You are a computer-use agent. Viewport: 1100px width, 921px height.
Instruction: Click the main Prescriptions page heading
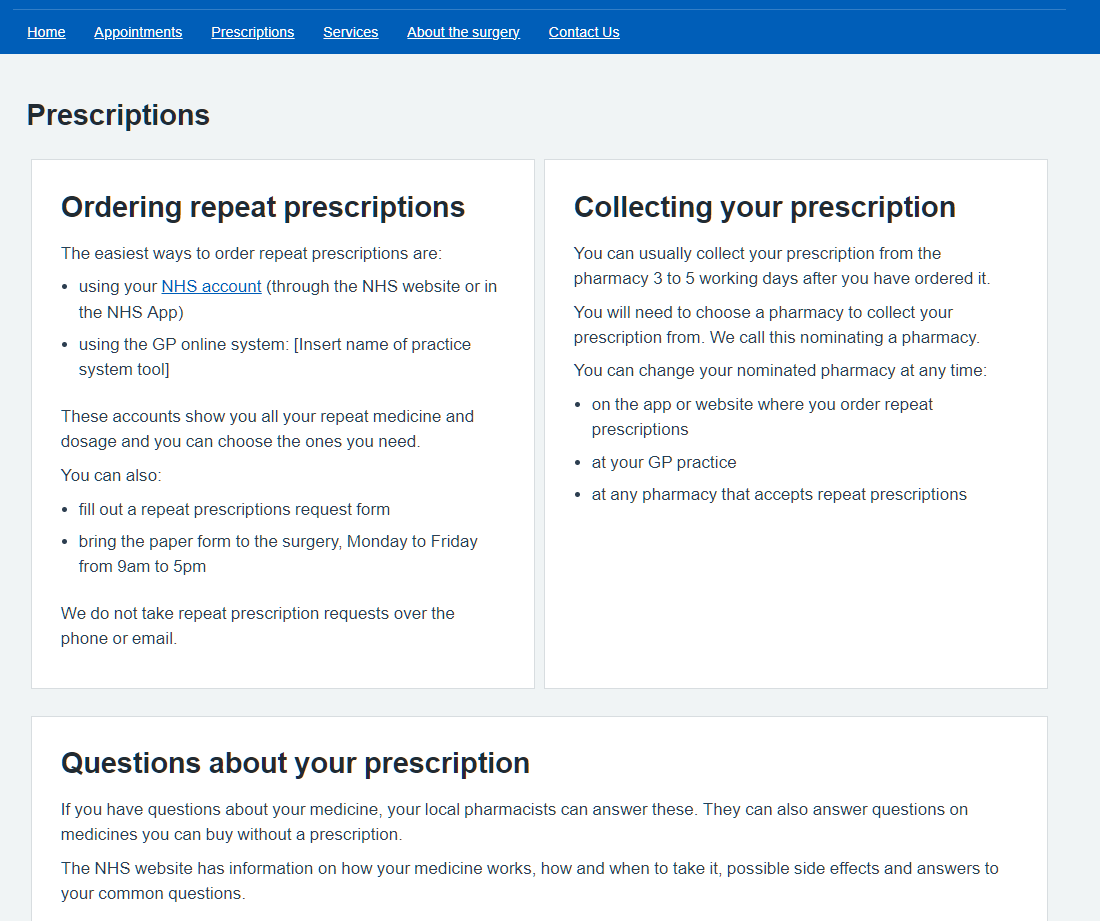[x=118, y=115]
